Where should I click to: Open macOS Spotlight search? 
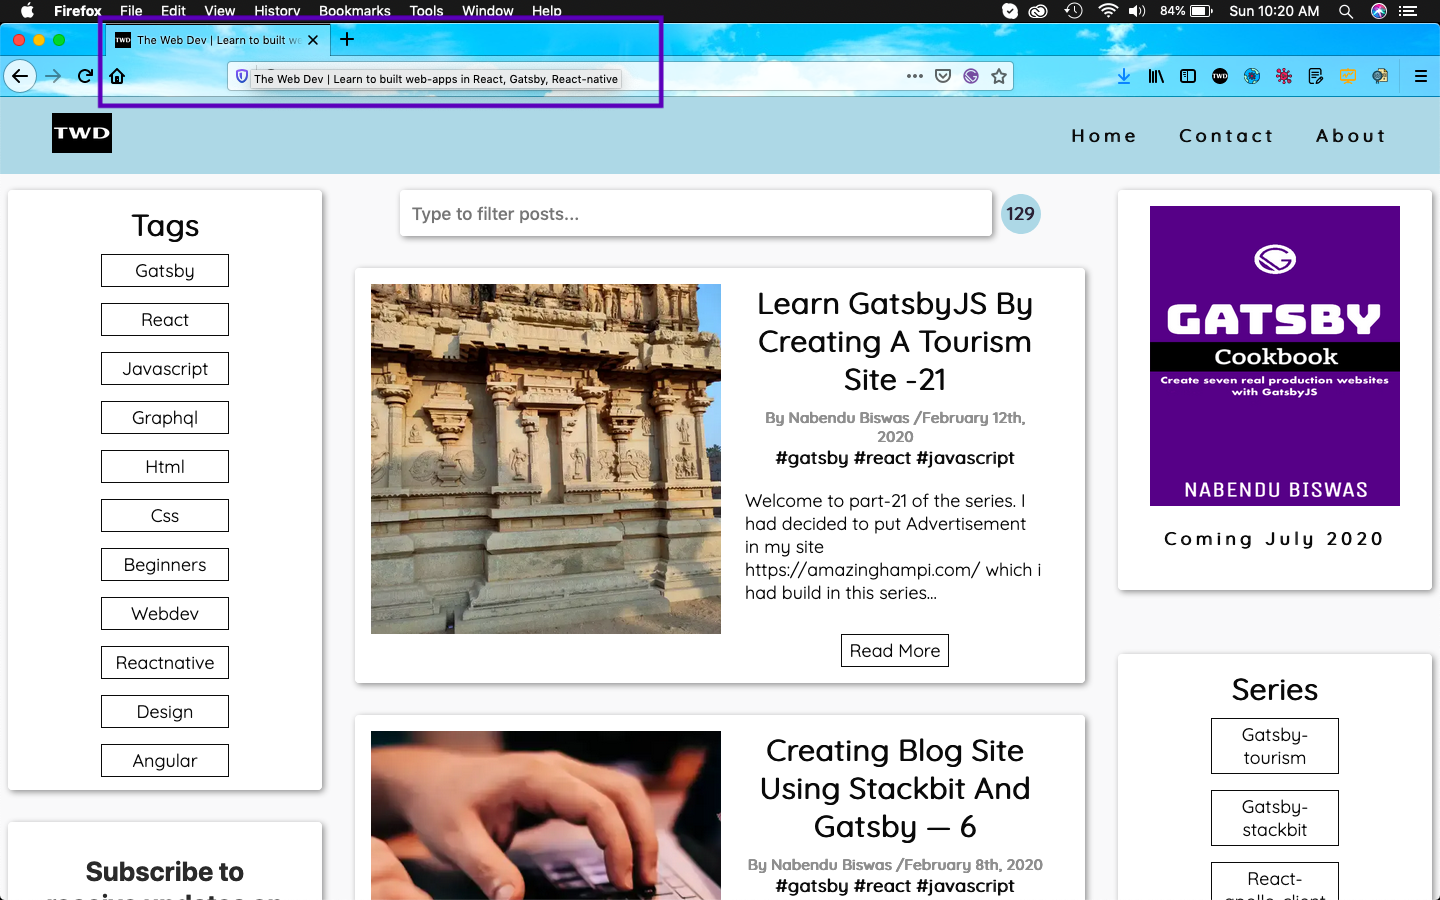[1346, 11]
